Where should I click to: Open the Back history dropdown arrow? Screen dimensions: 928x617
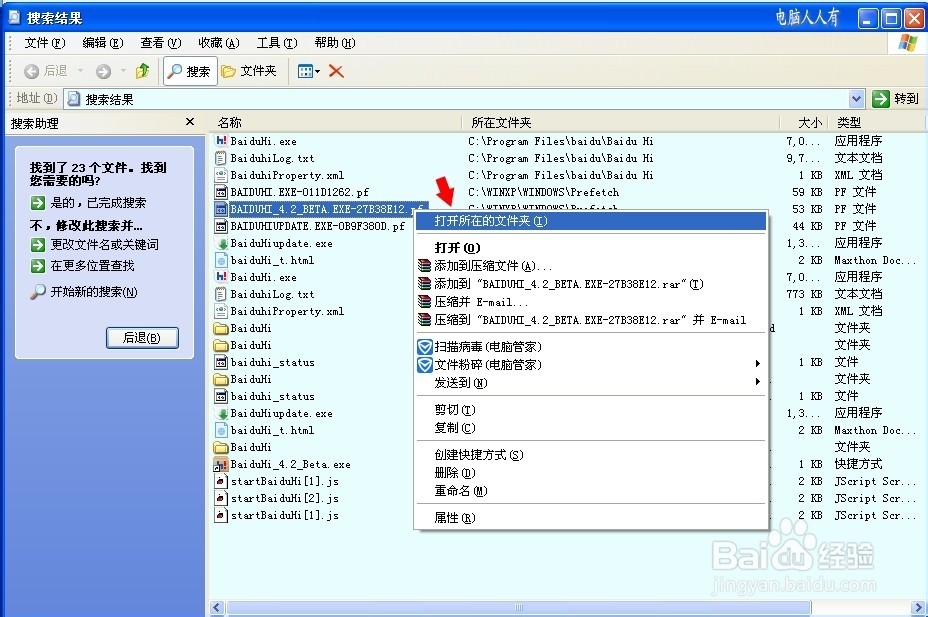80,71
